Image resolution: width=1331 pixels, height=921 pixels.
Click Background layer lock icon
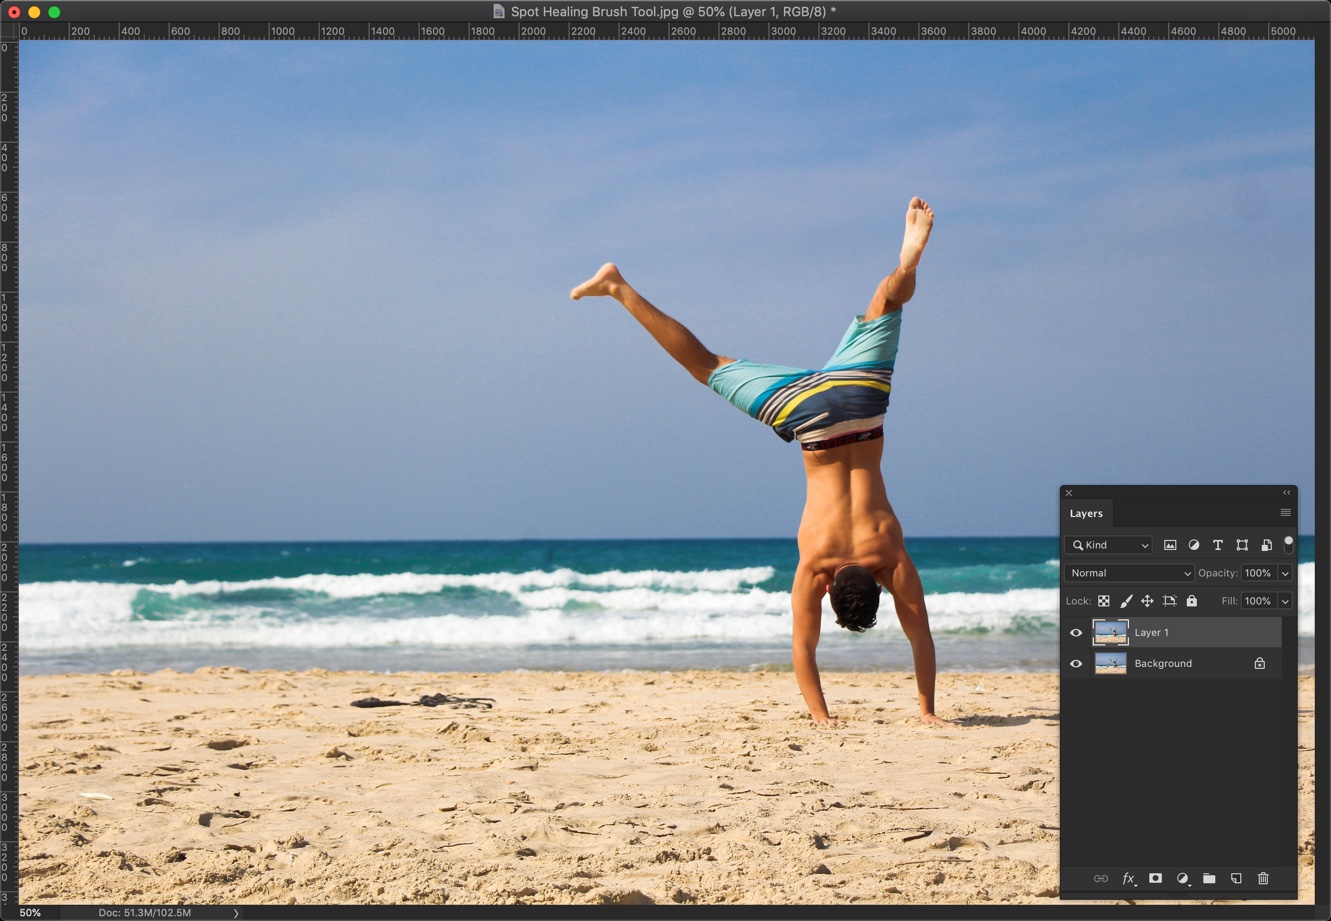[1259, 663]
